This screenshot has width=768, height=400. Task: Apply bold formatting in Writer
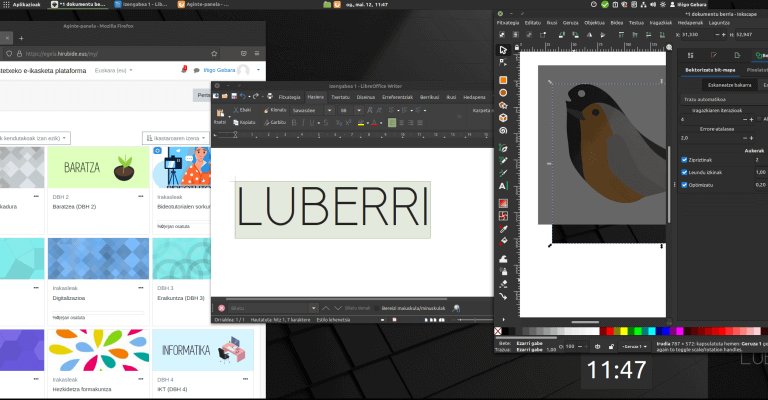(x=296, y=122)
